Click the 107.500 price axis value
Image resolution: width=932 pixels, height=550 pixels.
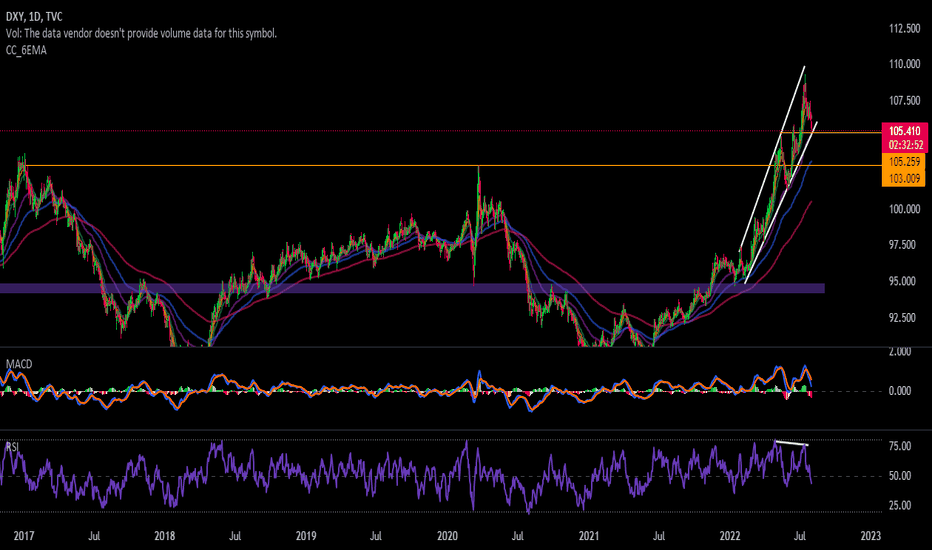[904, 100]
